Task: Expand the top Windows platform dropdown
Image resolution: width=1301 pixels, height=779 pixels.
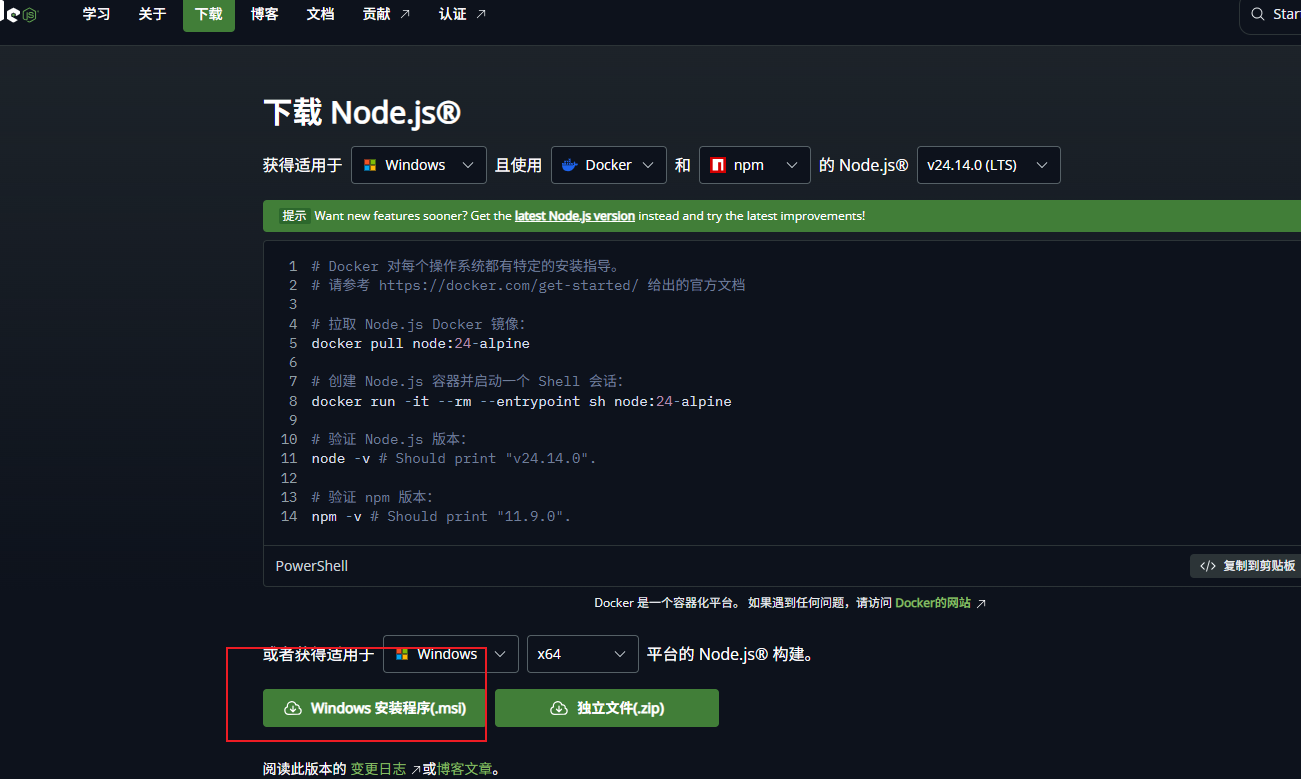Action: (419, 165)
